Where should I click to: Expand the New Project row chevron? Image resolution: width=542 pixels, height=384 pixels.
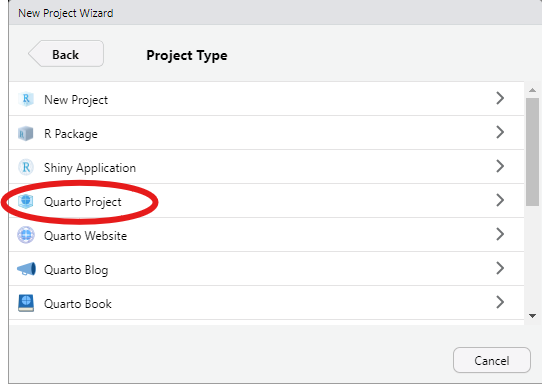pos(500,99)
